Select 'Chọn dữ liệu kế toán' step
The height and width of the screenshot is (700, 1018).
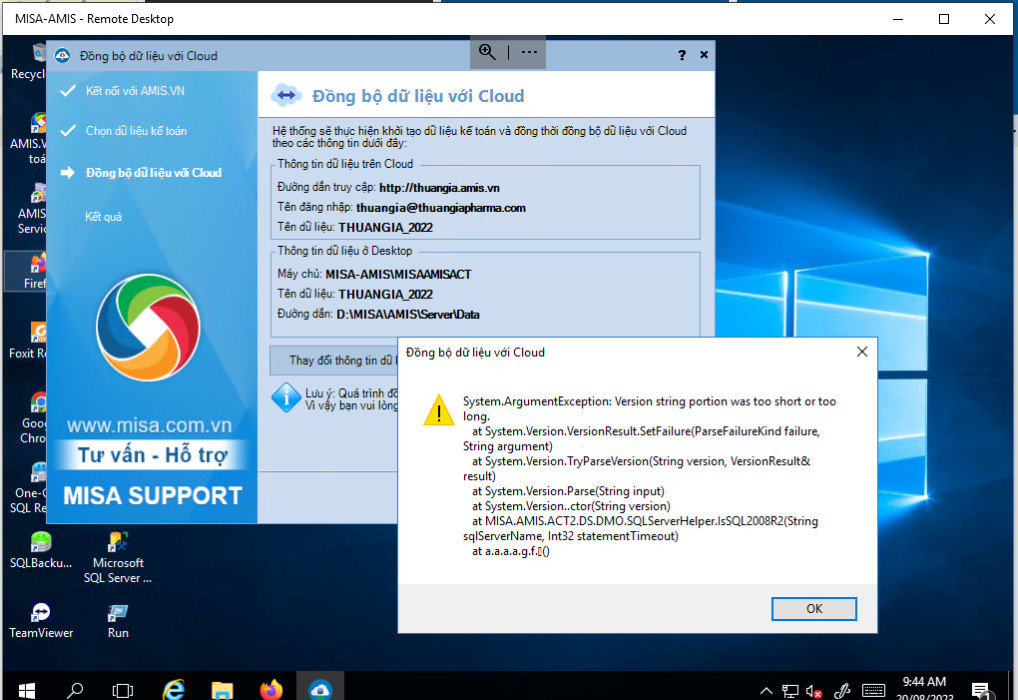click(x=136, y=131)
